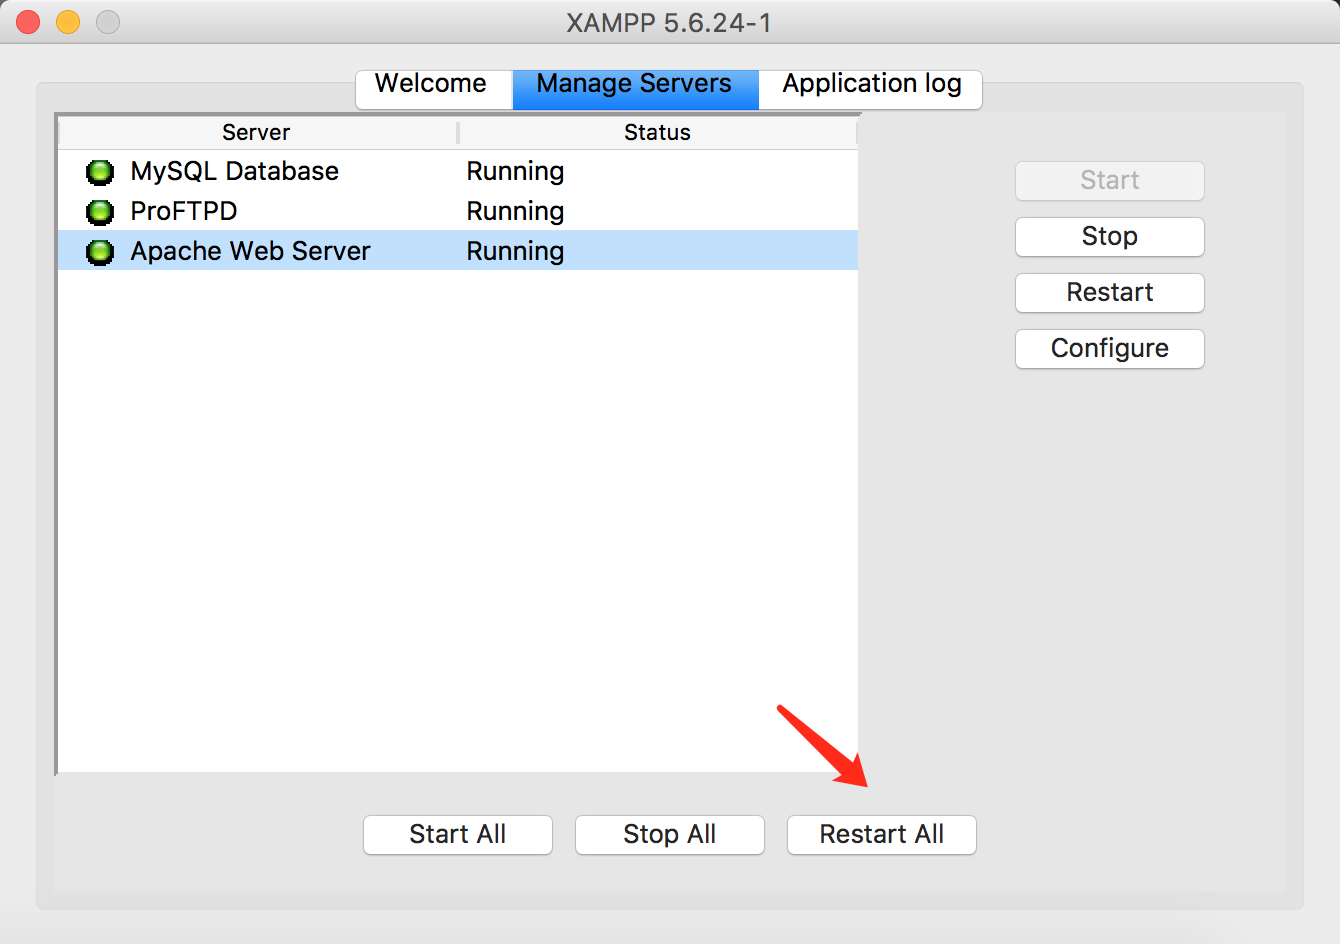The image size is (1340, 944).
Task: Click the Running status of MySQL Database
Action: click(515, 172)
